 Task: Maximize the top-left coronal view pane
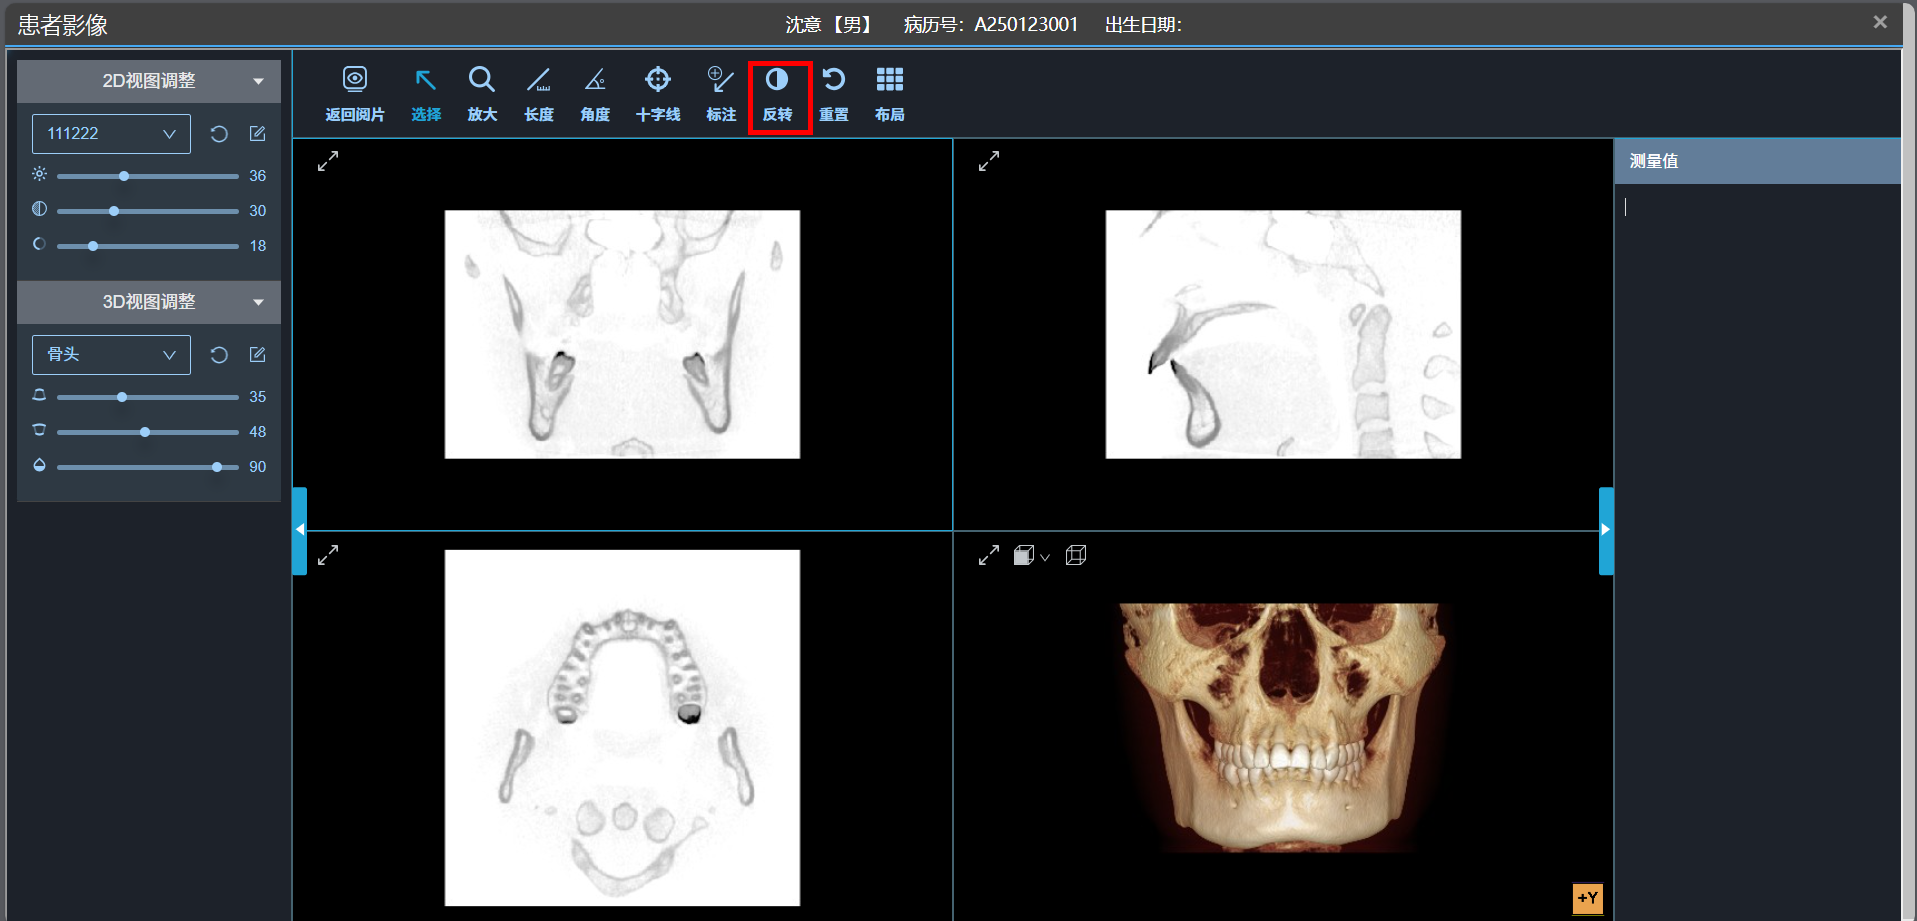pos(328,161)
